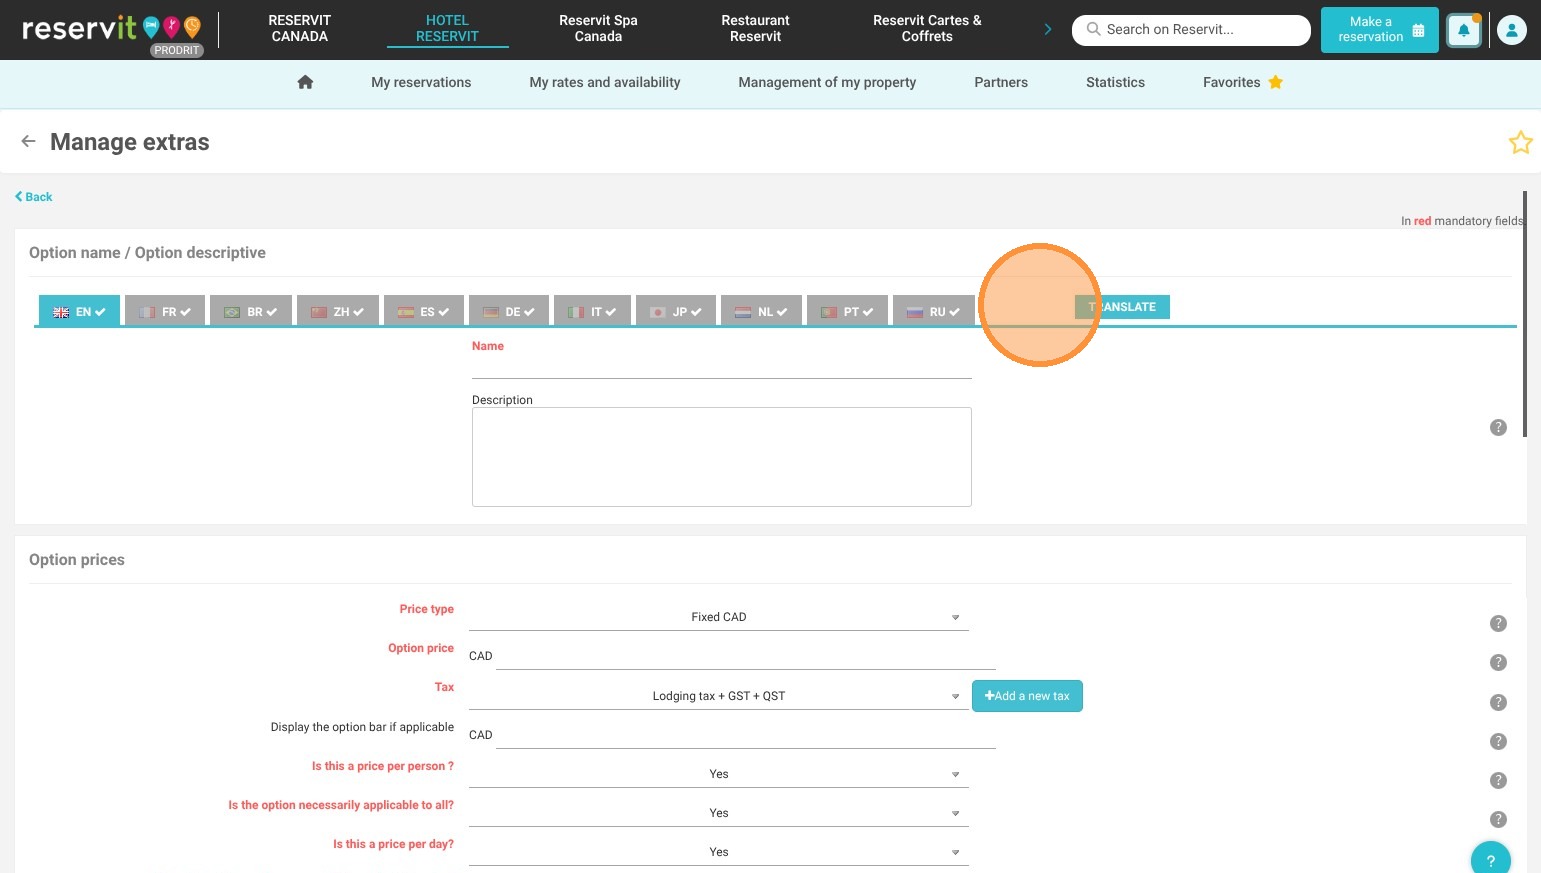The height and width of the screenshot is (873, 1541).
Task: Open the notifications bell icon
Action: click(1463, 30)
